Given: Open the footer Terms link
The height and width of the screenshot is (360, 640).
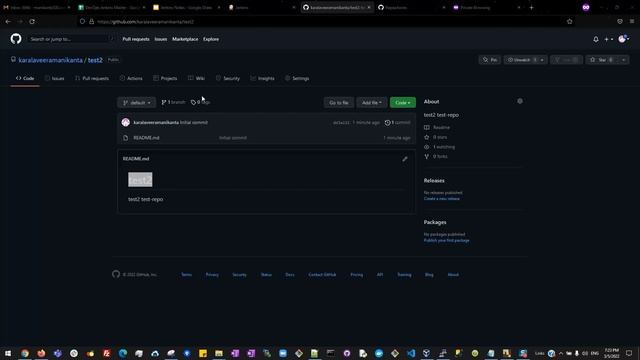Looking at the screenshot, I should [187, 275].
